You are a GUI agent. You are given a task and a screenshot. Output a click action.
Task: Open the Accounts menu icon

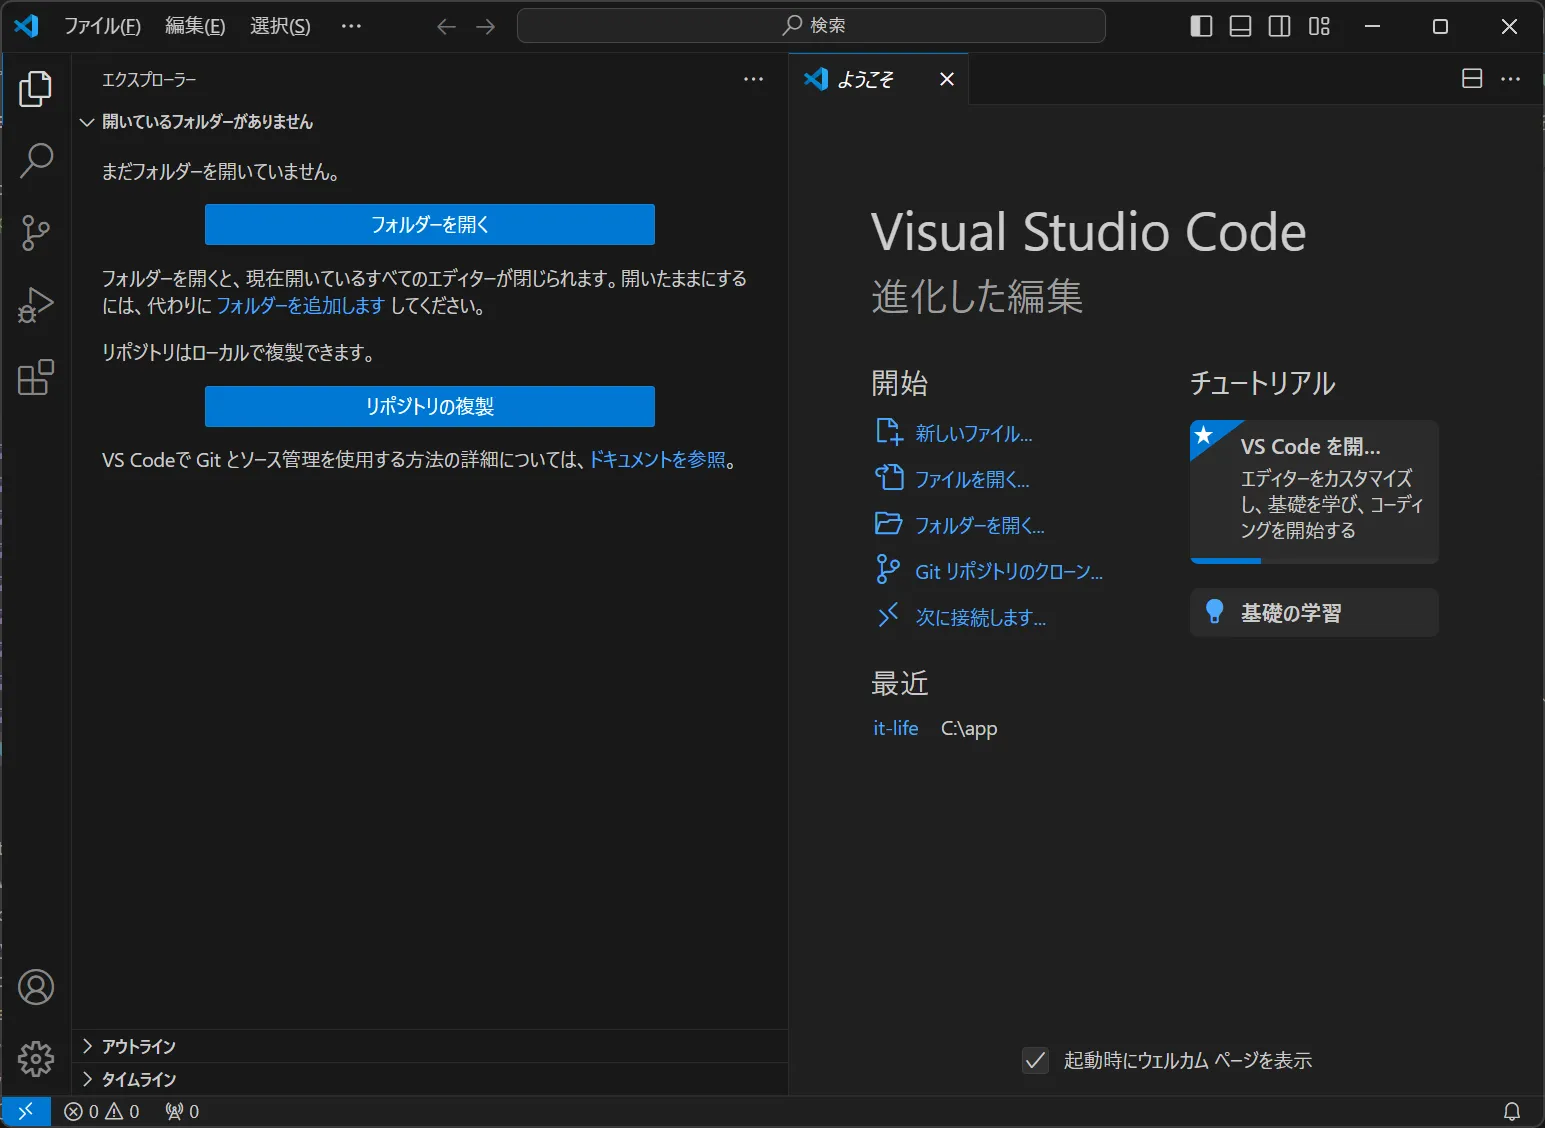click(36, 987)
